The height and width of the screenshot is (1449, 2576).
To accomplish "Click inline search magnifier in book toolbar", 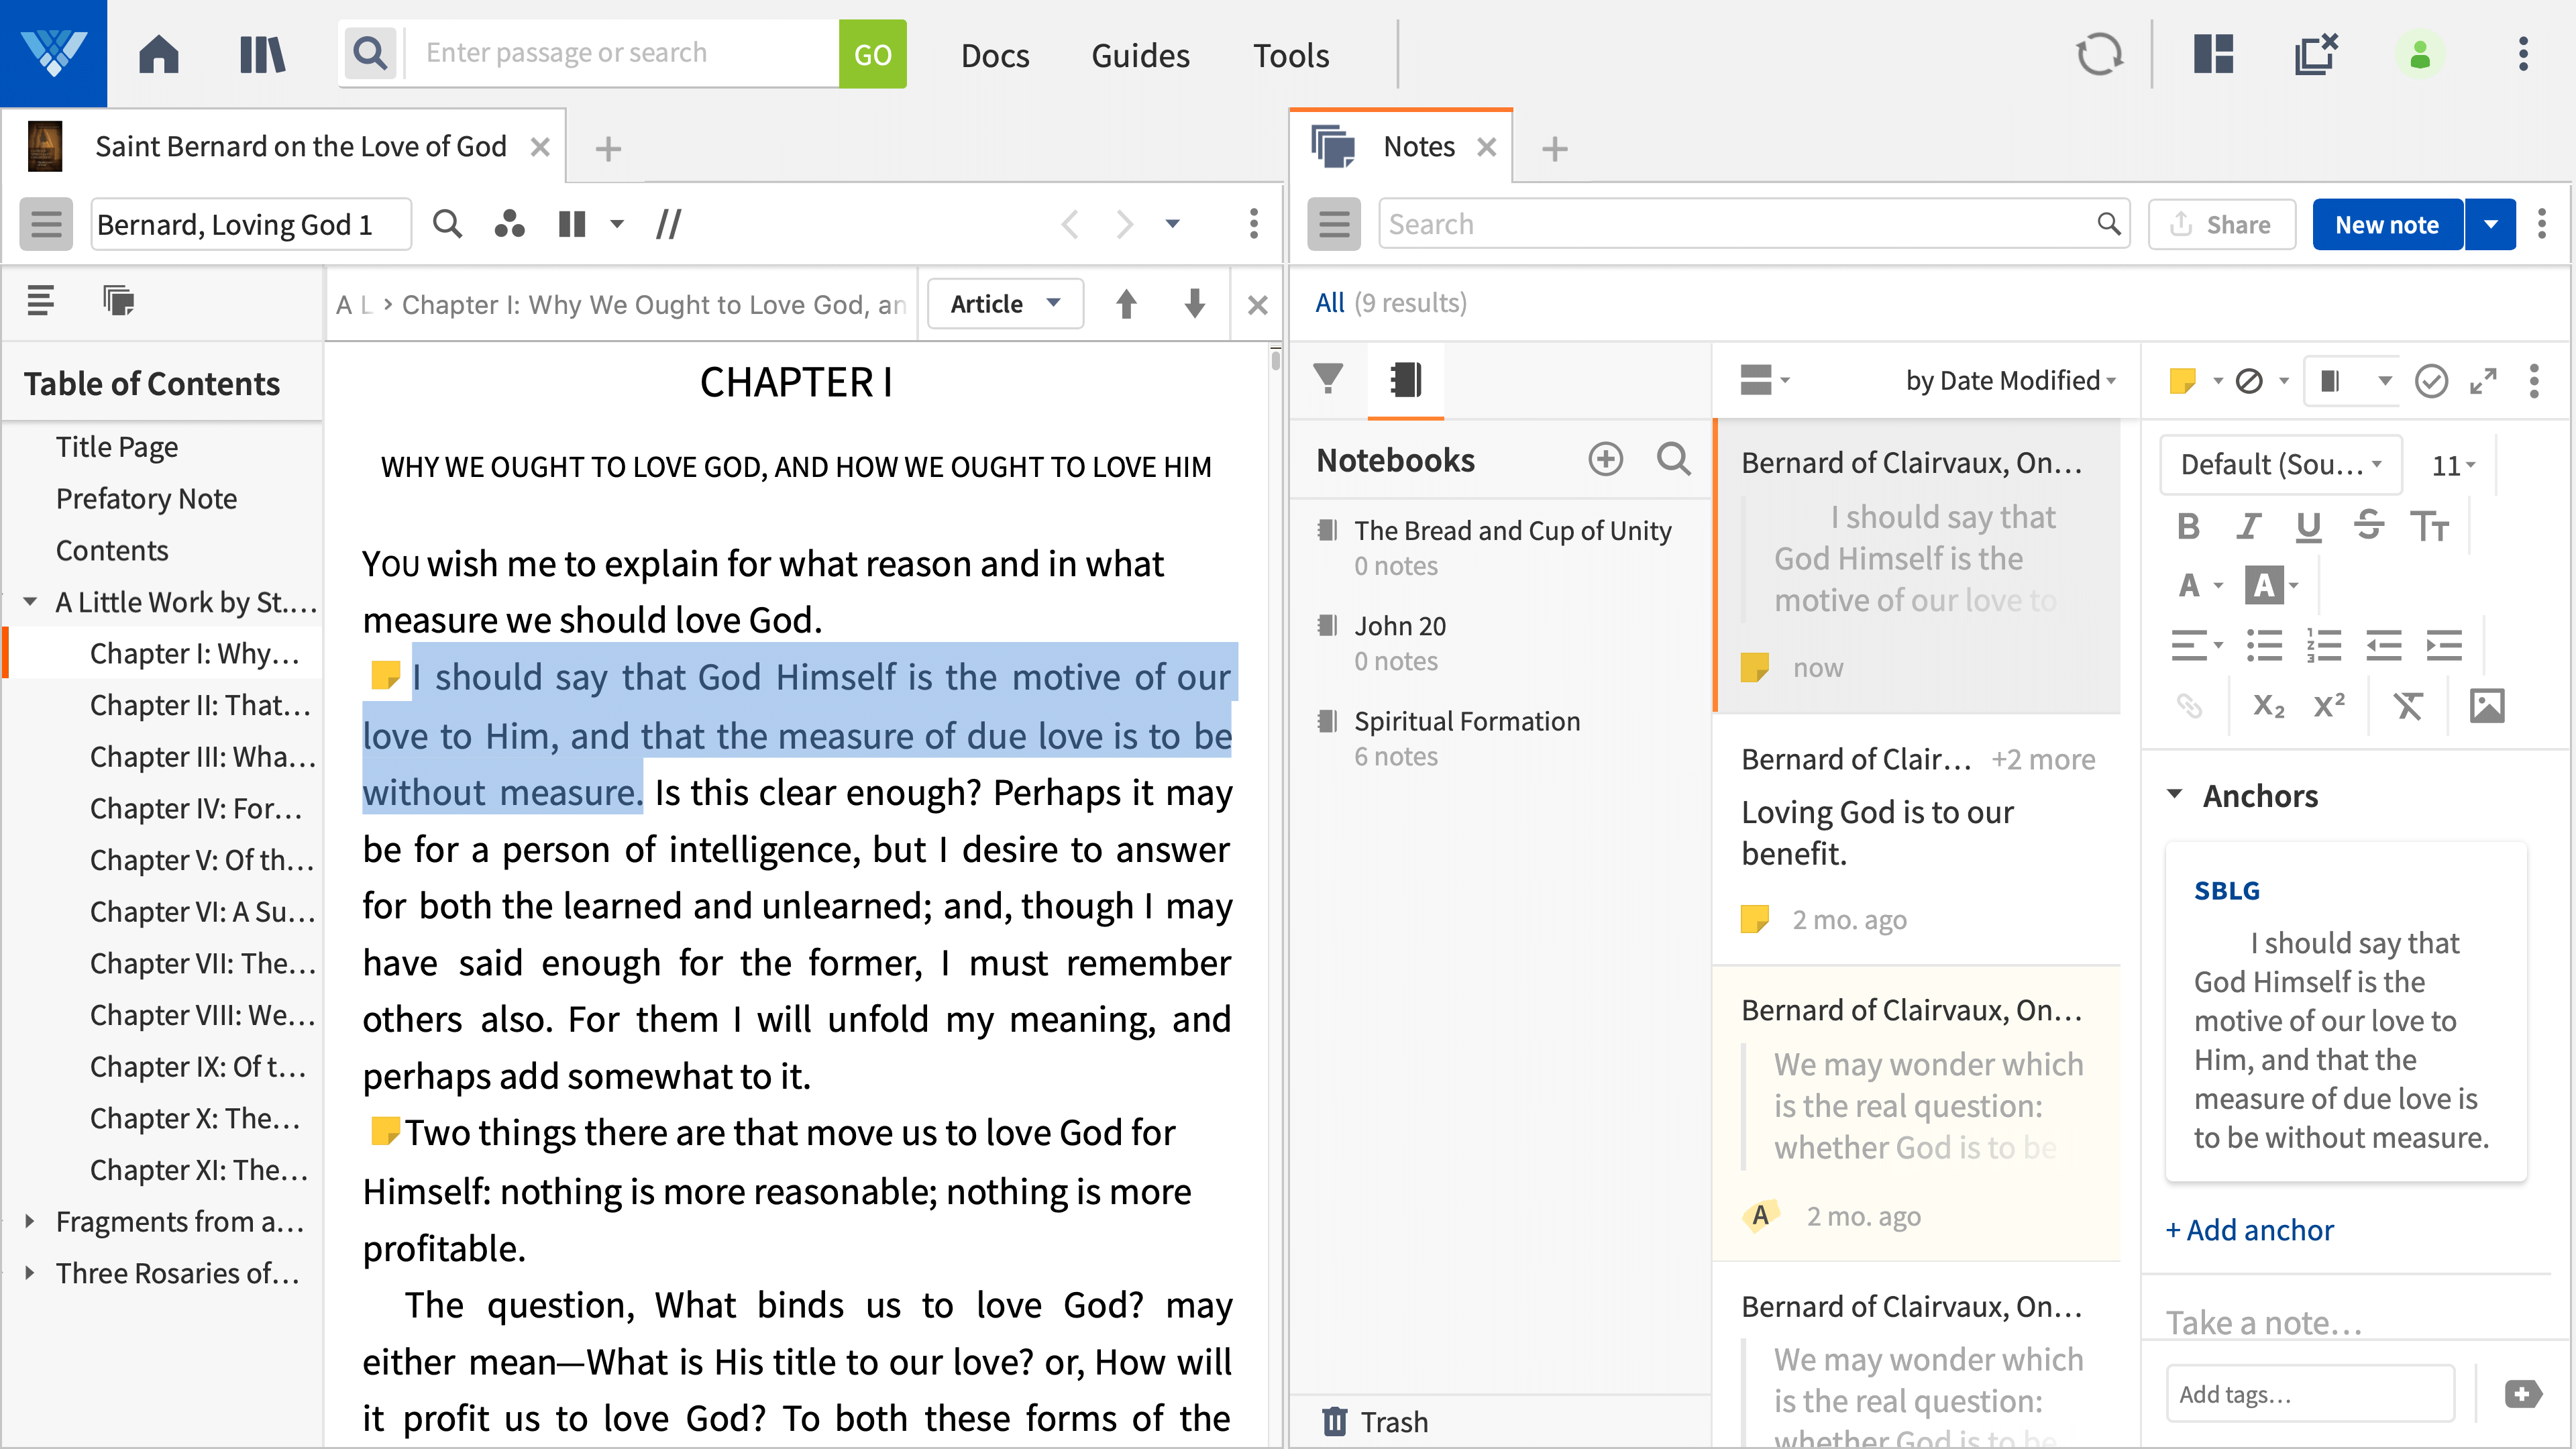I will [x=447, y=224].
